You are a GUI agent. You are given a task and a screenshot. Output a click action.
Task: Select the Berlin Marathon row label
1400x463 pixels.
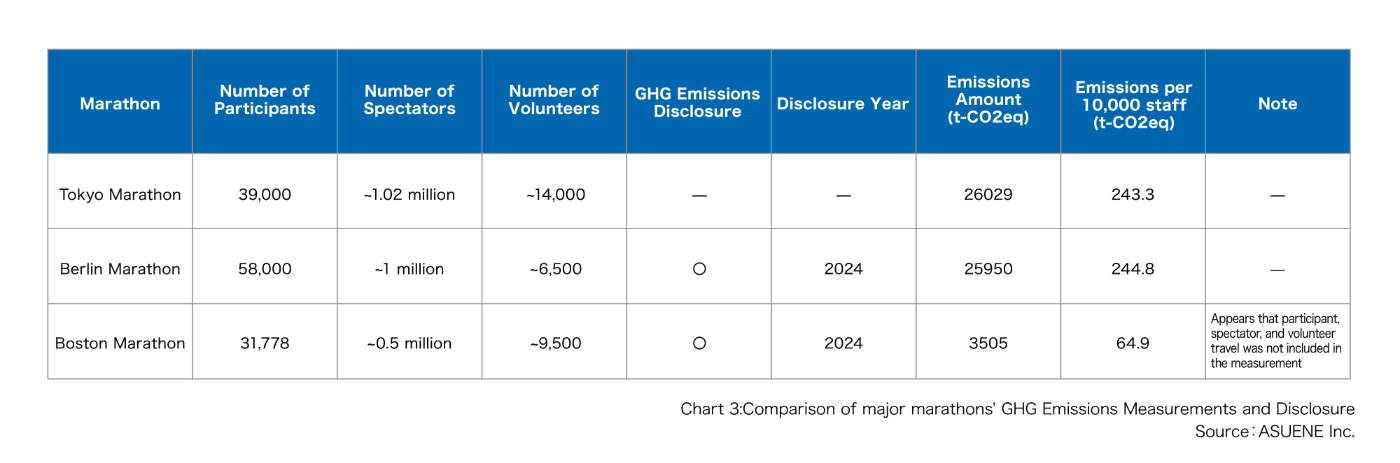click(x=120, y=269)
